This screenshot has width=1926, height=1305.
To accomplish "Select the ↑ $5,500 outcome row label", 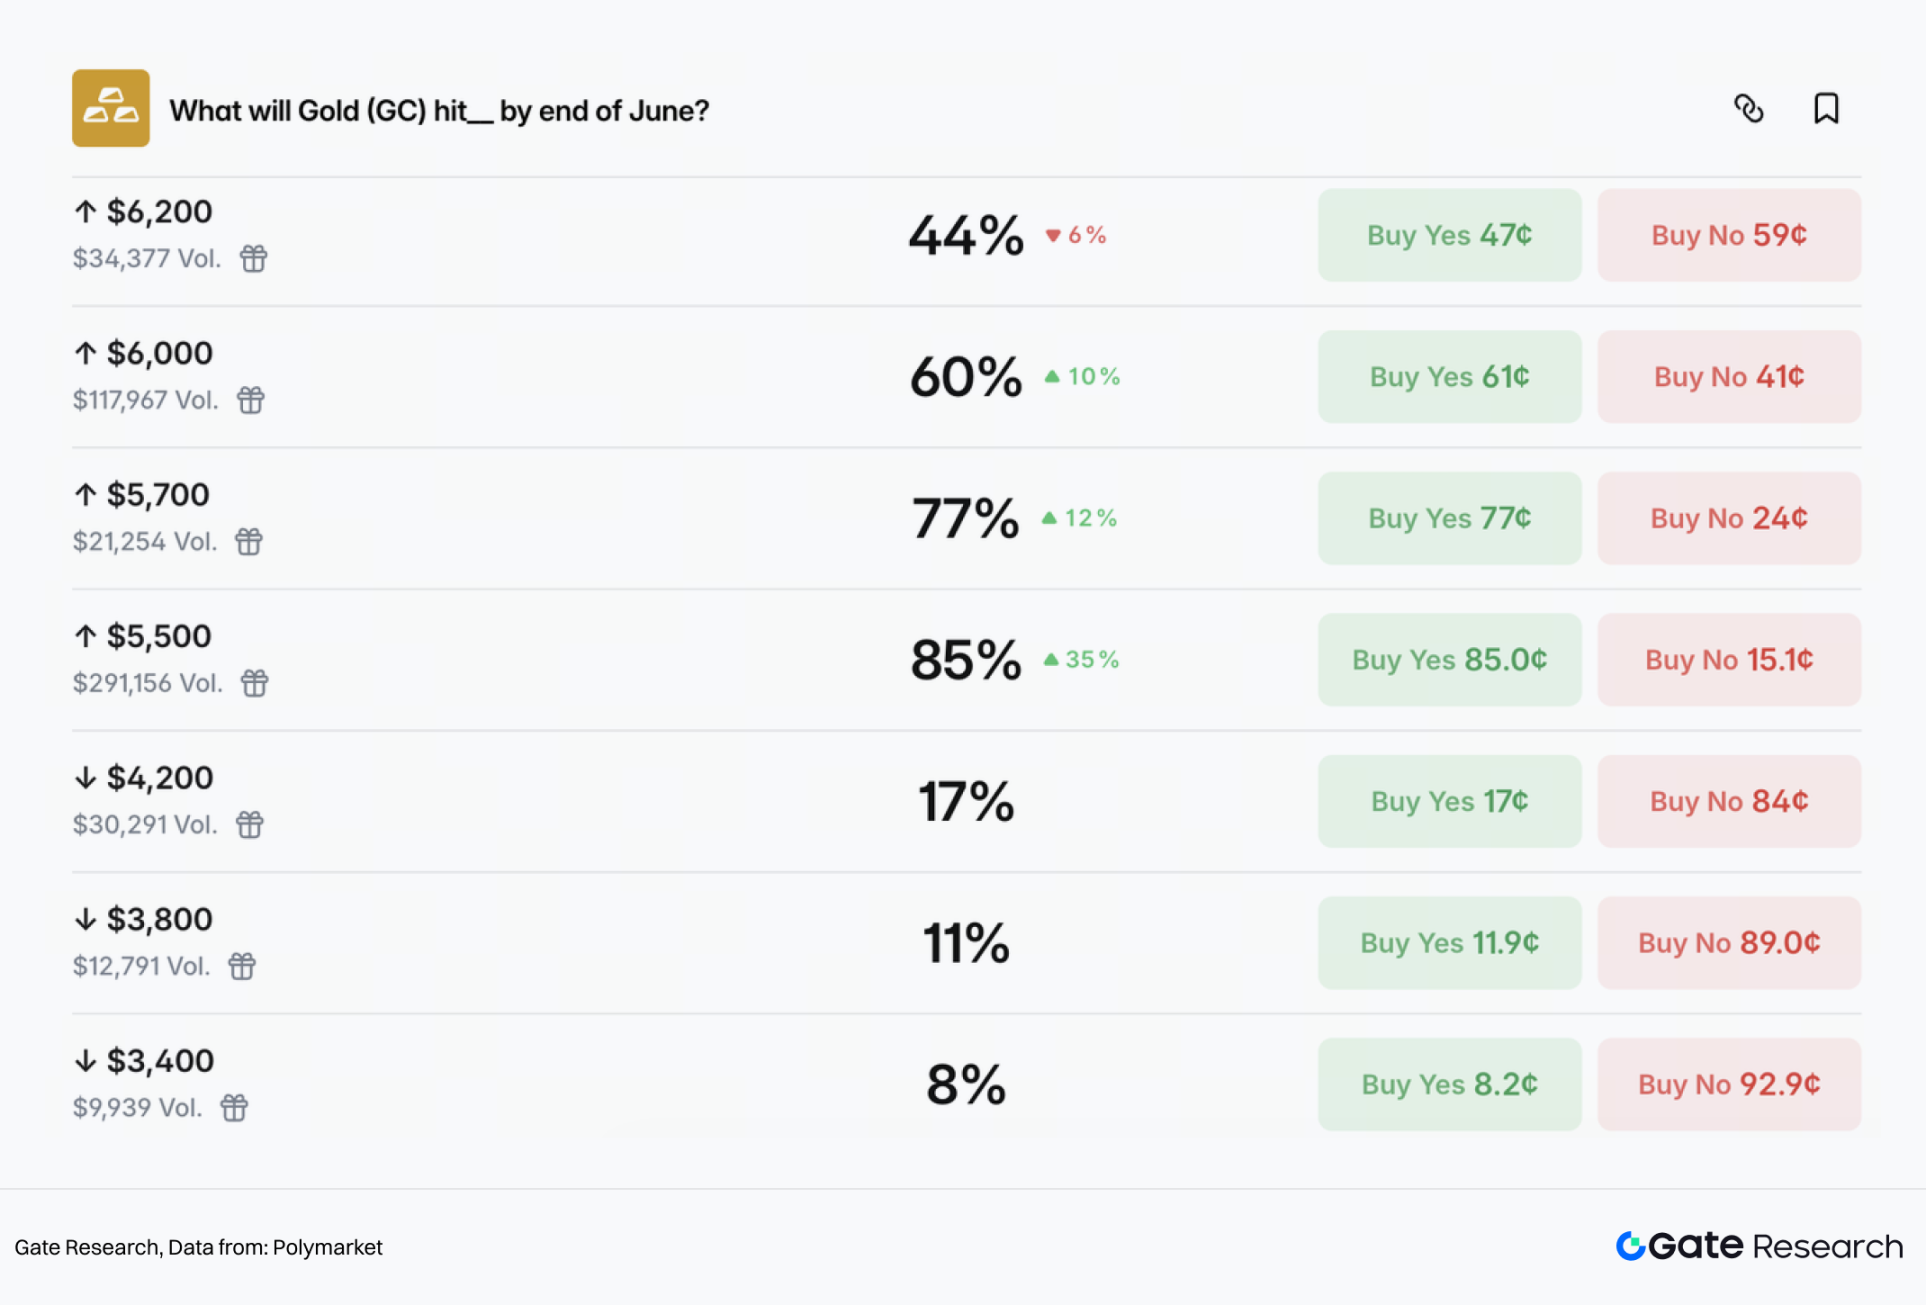I will 143,636.
